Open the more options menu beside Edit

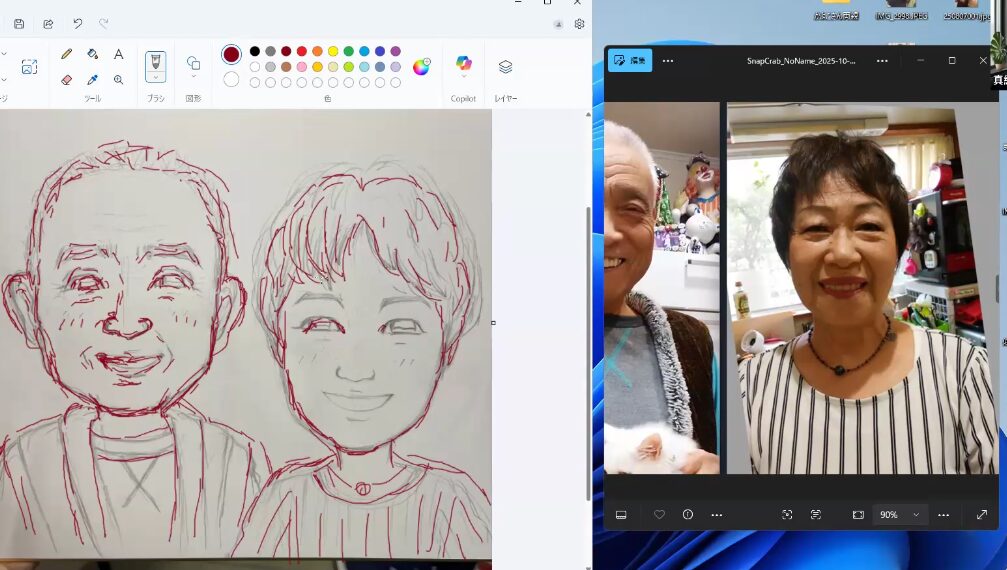668,60
